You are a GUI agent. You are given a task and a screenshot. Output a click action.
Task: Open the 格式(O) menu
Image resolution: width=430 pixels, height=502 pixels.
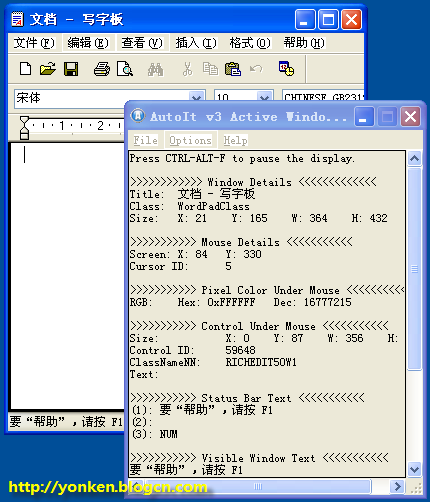250,43
